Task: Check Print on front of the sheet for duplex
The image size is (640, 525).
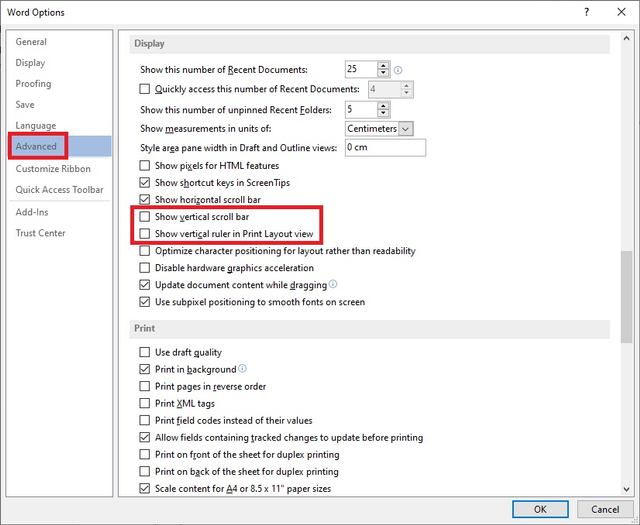Action: (x=144, y=454)
